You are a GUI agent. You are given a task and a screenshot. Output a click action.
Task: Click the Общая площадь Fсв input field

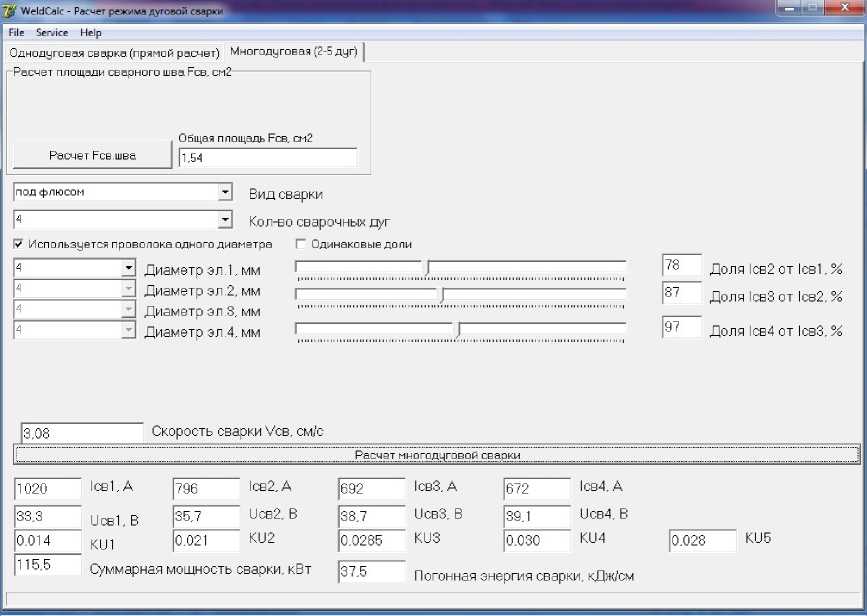click(266, 157)
